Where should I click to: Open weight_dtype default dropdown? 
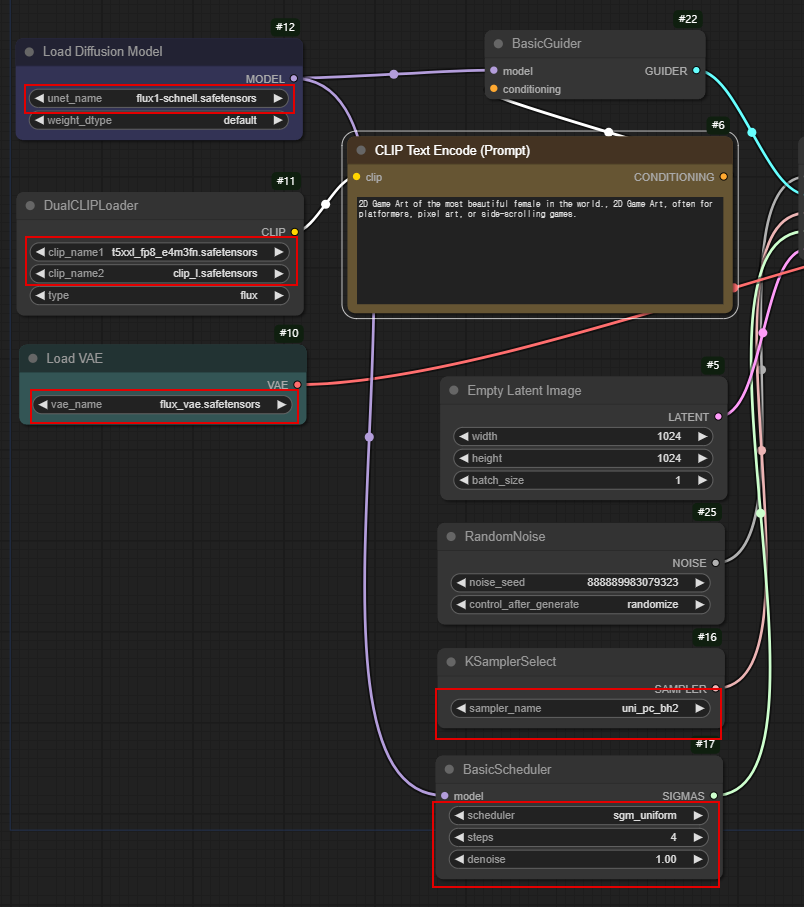pos(158,120)
